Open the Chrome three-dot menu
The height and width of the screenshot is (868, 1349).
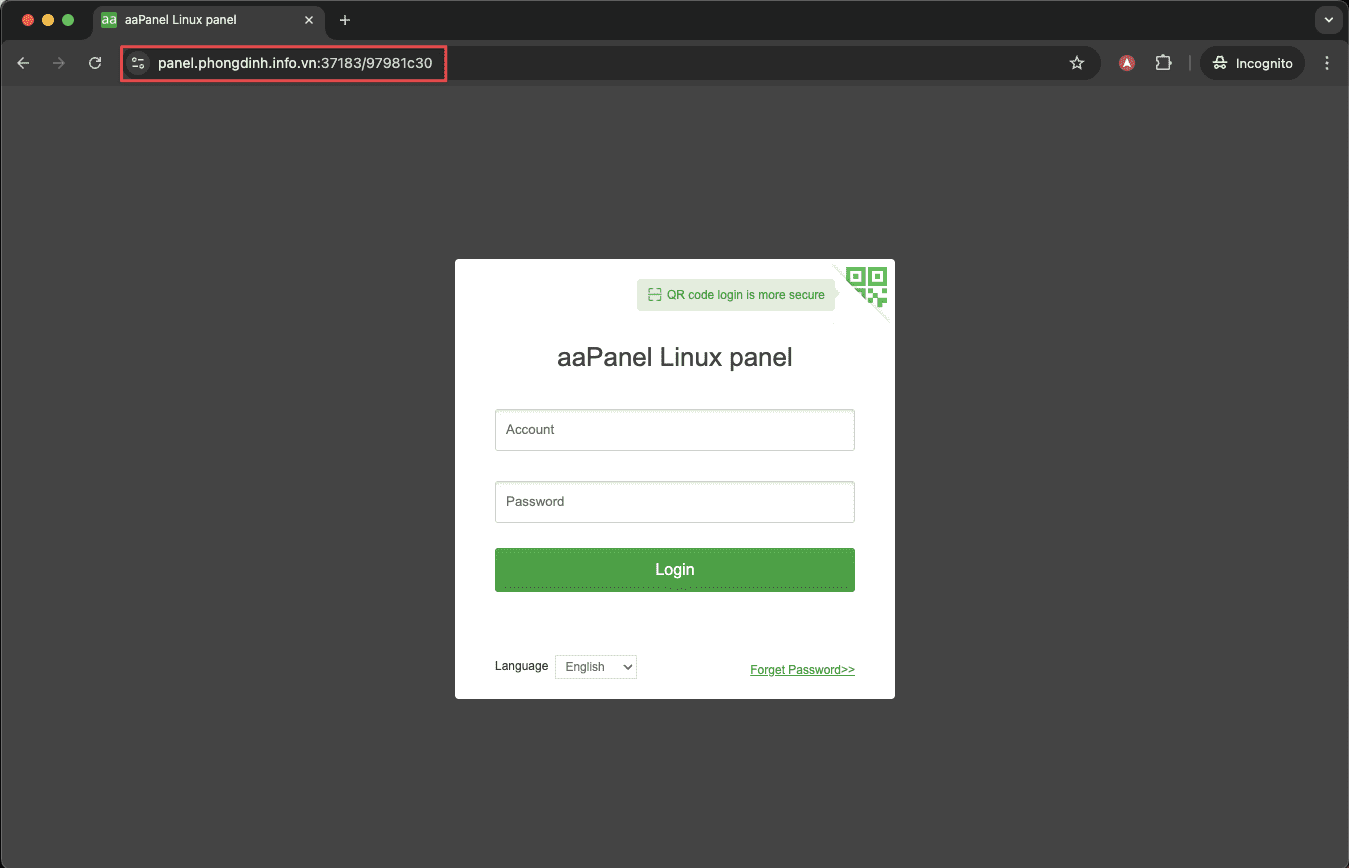coord(1327,63)
